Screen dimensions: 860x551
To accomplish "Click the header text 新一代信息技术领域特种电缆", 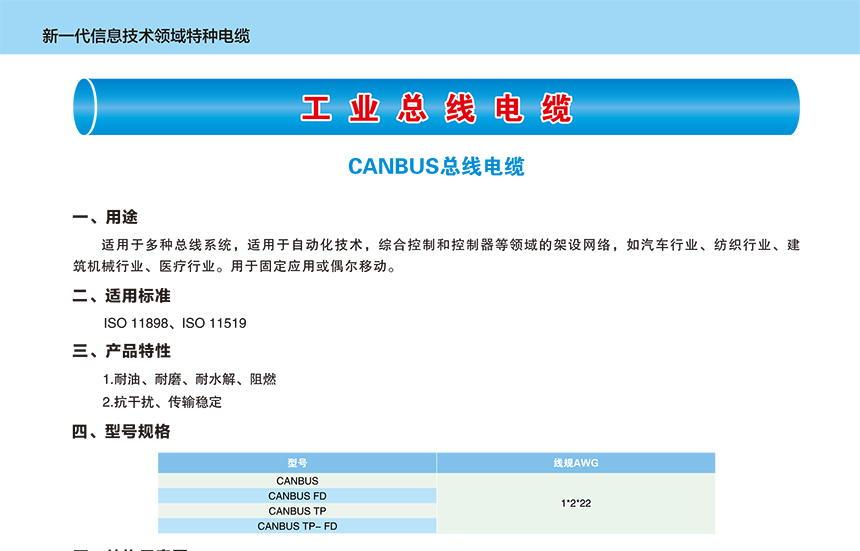I will (146, 36).
